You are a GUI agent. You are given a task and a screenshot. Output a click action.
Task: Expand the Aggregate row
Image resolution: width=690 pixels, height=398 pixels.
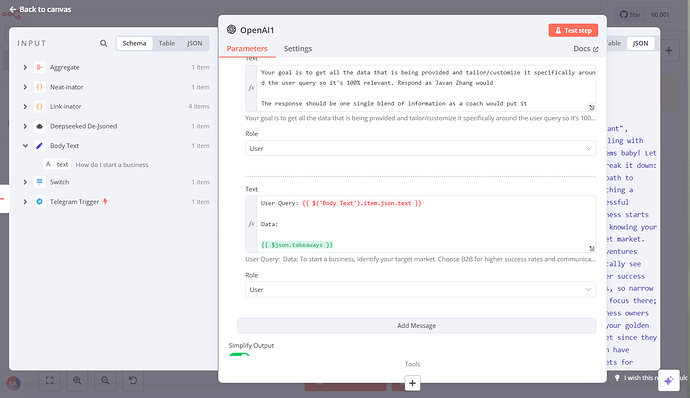pos(25,67)
